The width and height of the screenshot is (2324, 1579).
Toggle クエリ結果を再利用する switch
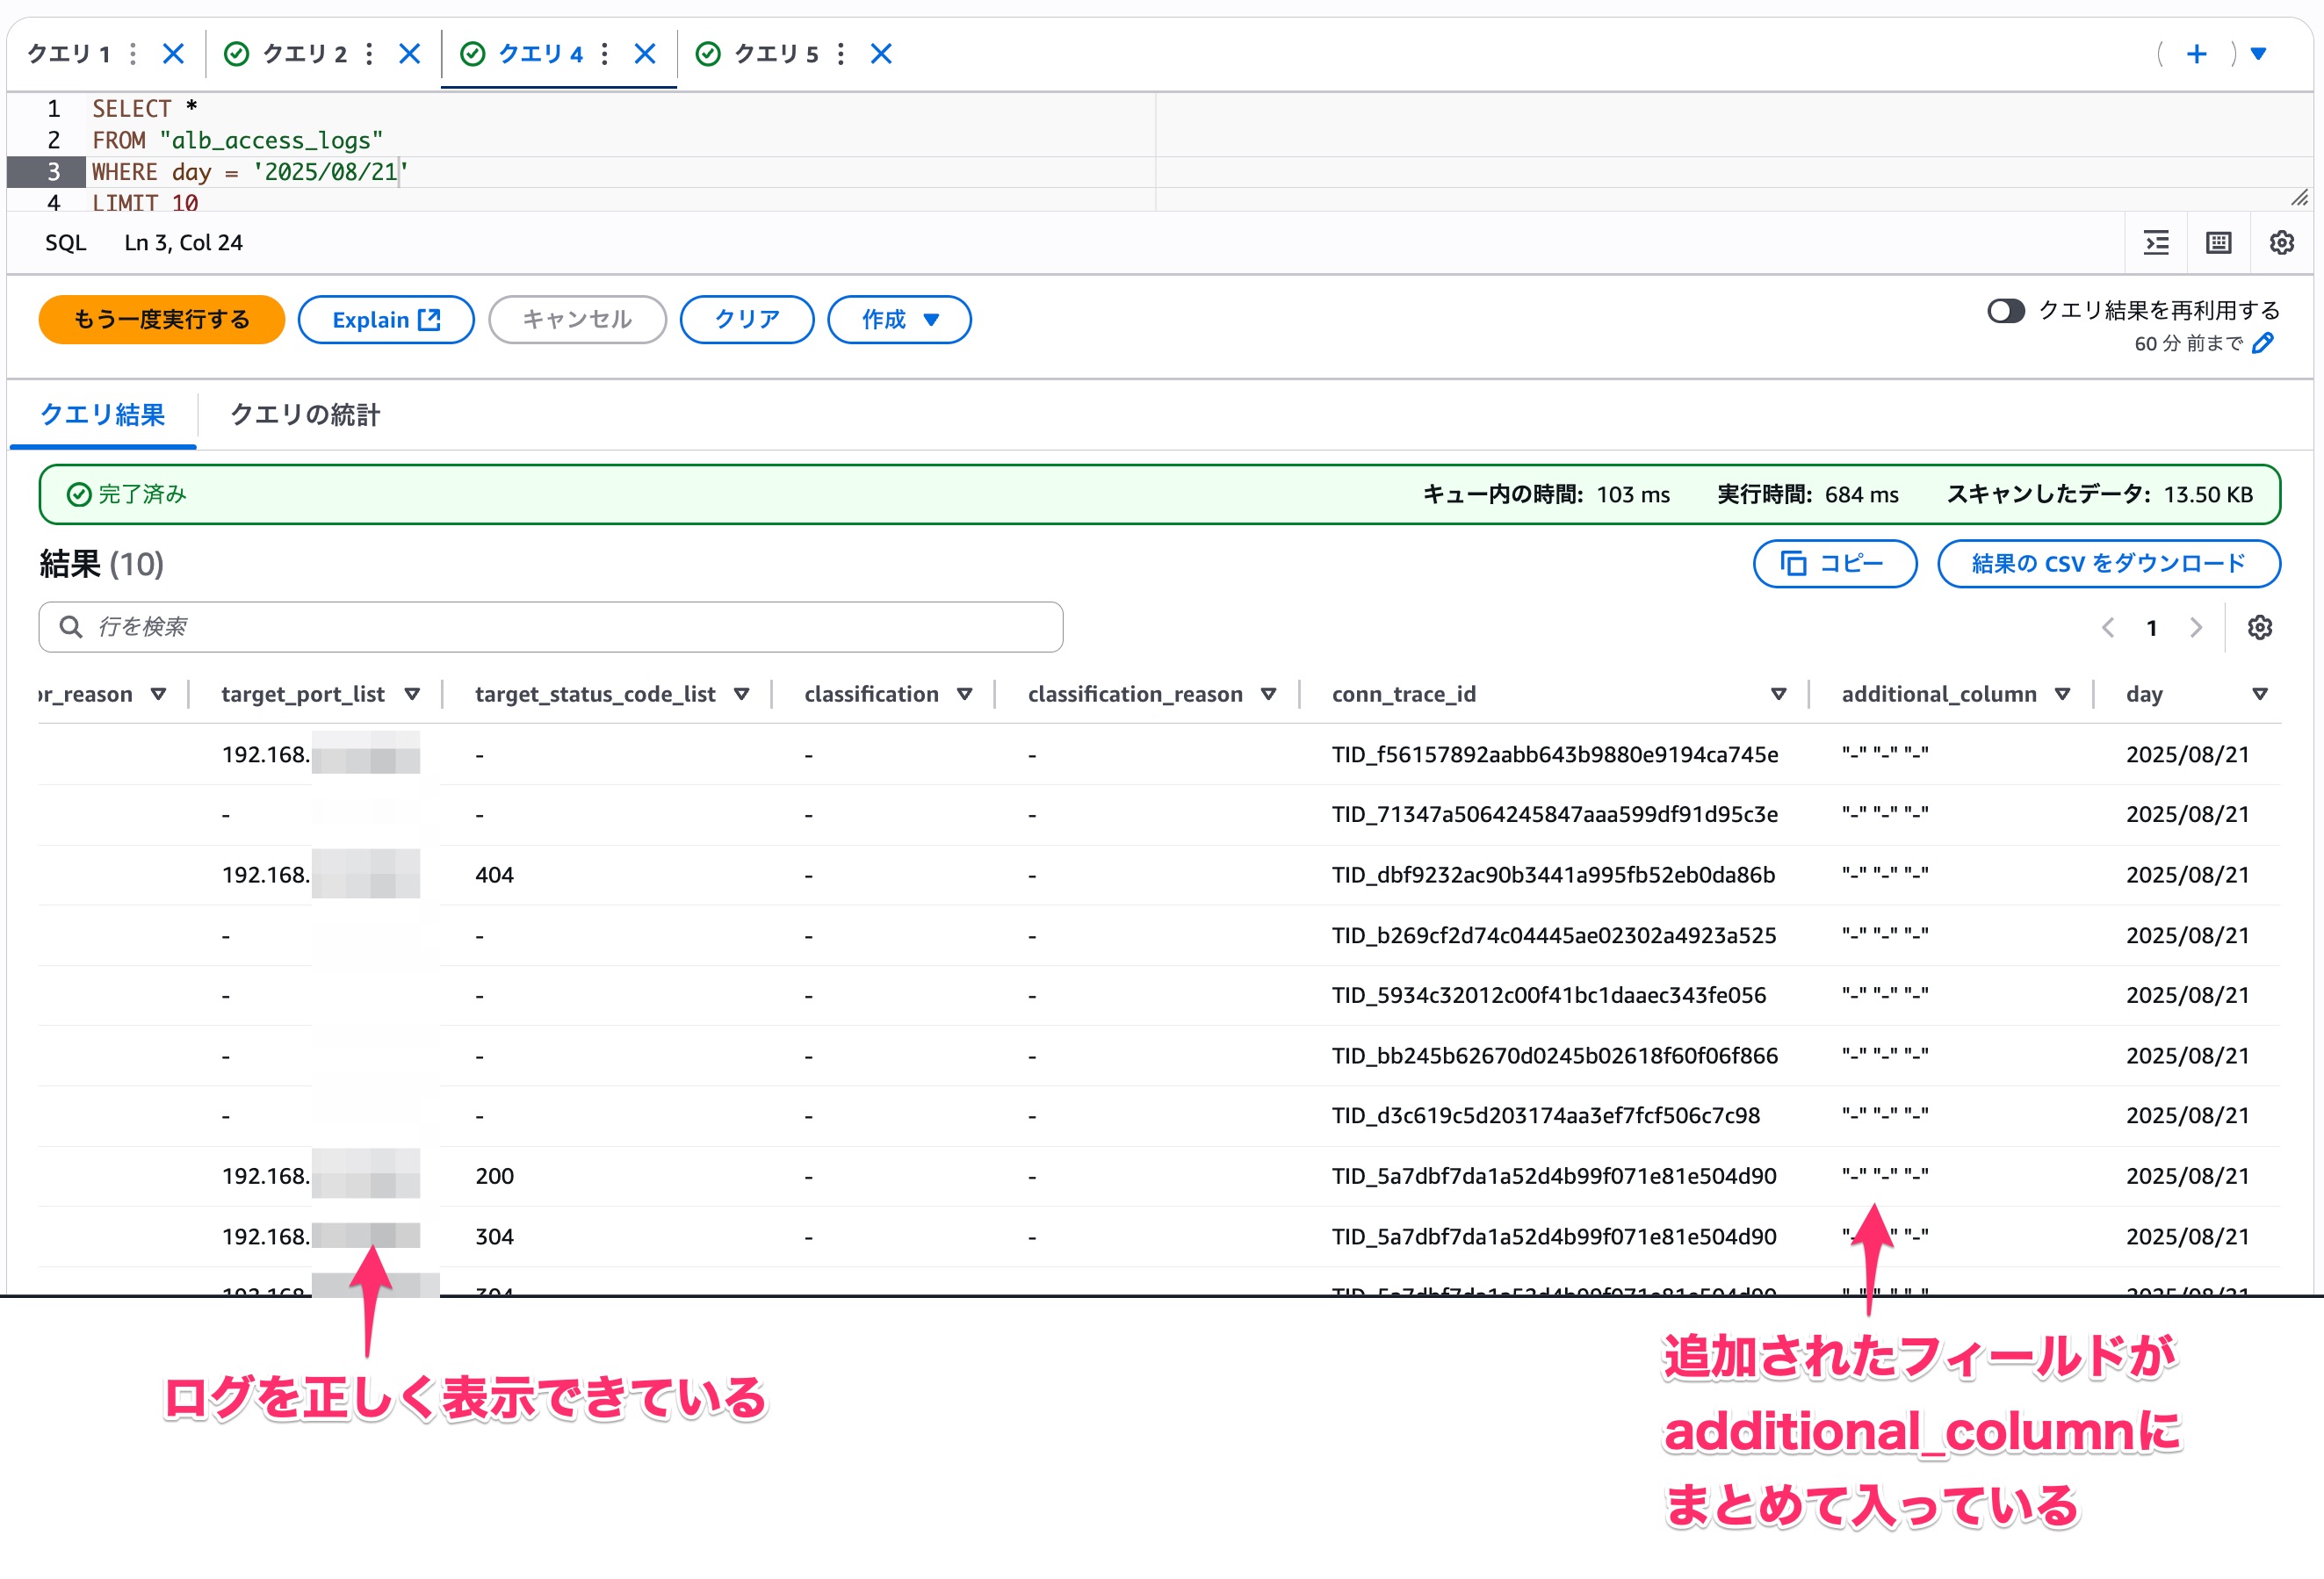[2006, 311]
